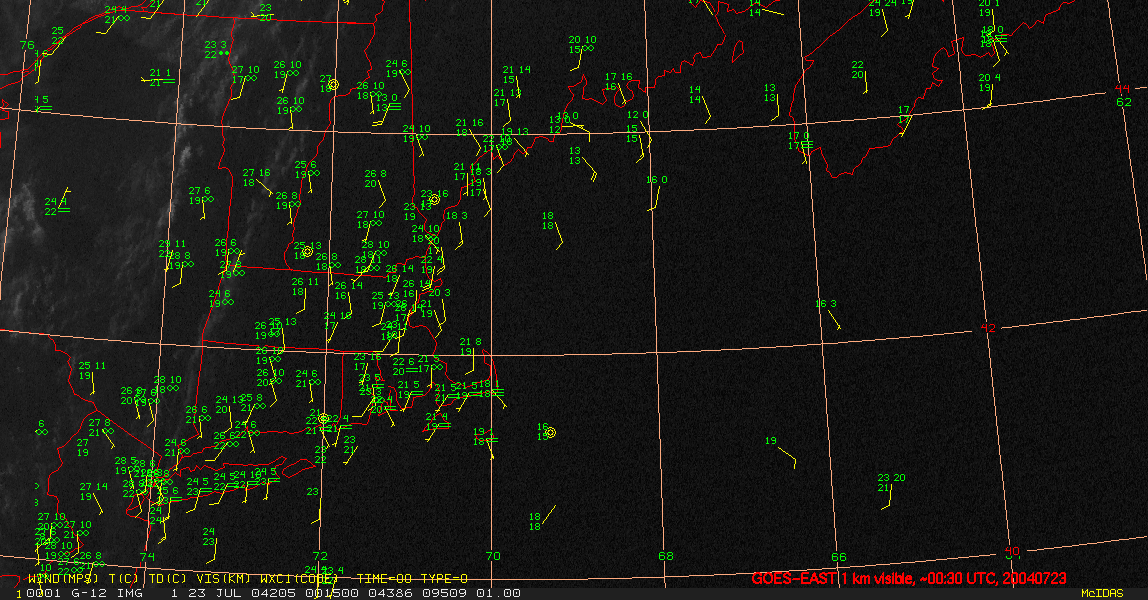Click the longitude label 68

click(666, 556)
